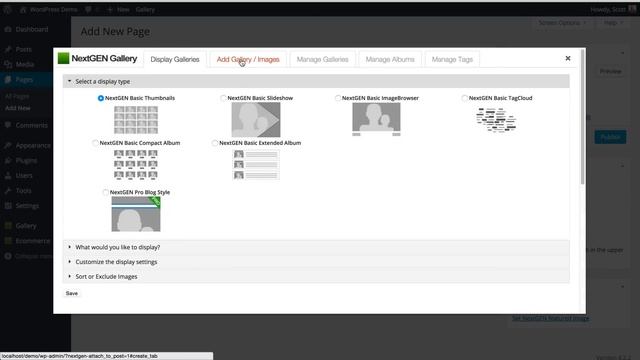Click the Basic Thumbnails grid preview image

(x=136, y=120)
